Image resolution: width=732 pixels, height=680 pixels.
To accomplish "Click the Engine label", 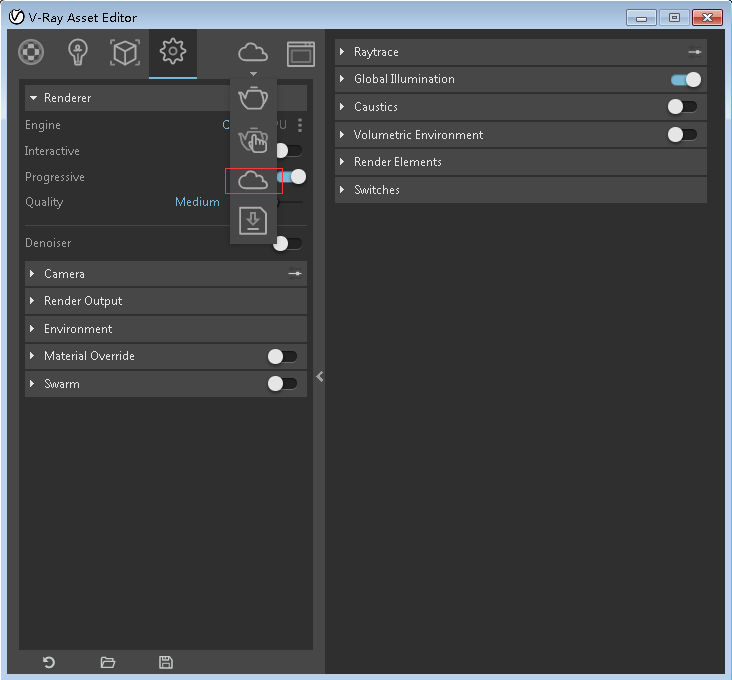I will click(x=43, y=125).
